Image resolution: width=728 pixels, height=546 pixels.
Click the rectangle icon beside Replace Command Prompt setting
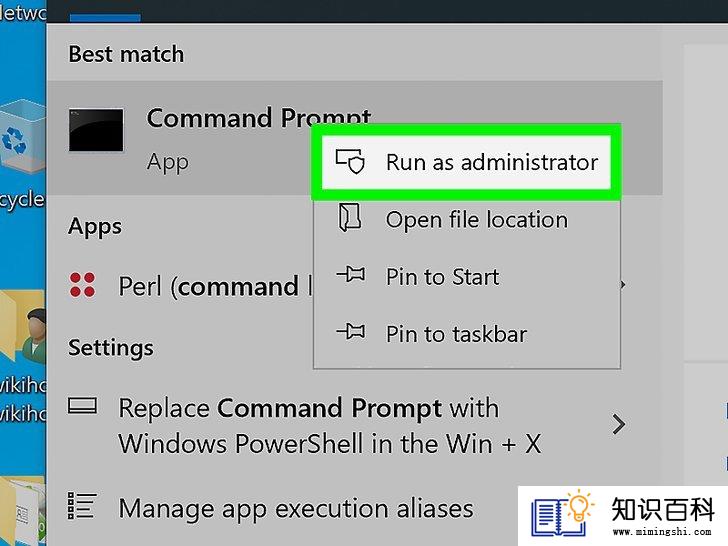click(x=82, y=406)
